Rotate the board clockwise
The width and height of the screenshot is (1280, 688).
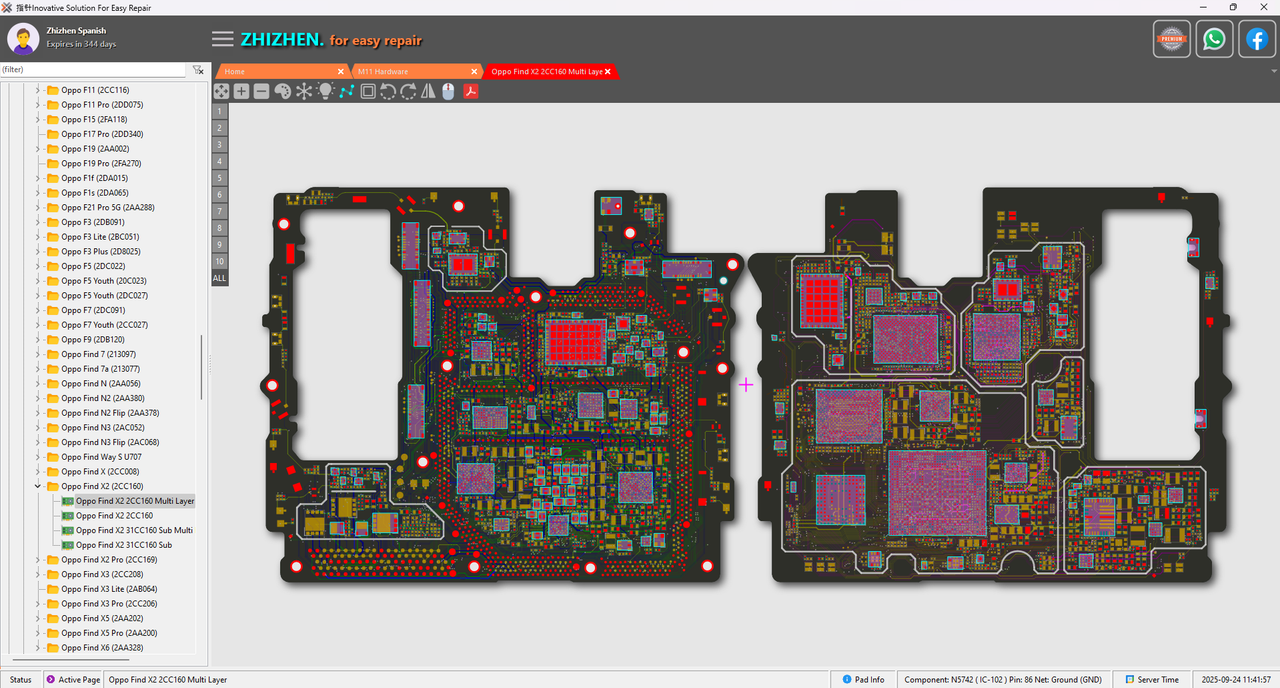(x=408, y=91)
